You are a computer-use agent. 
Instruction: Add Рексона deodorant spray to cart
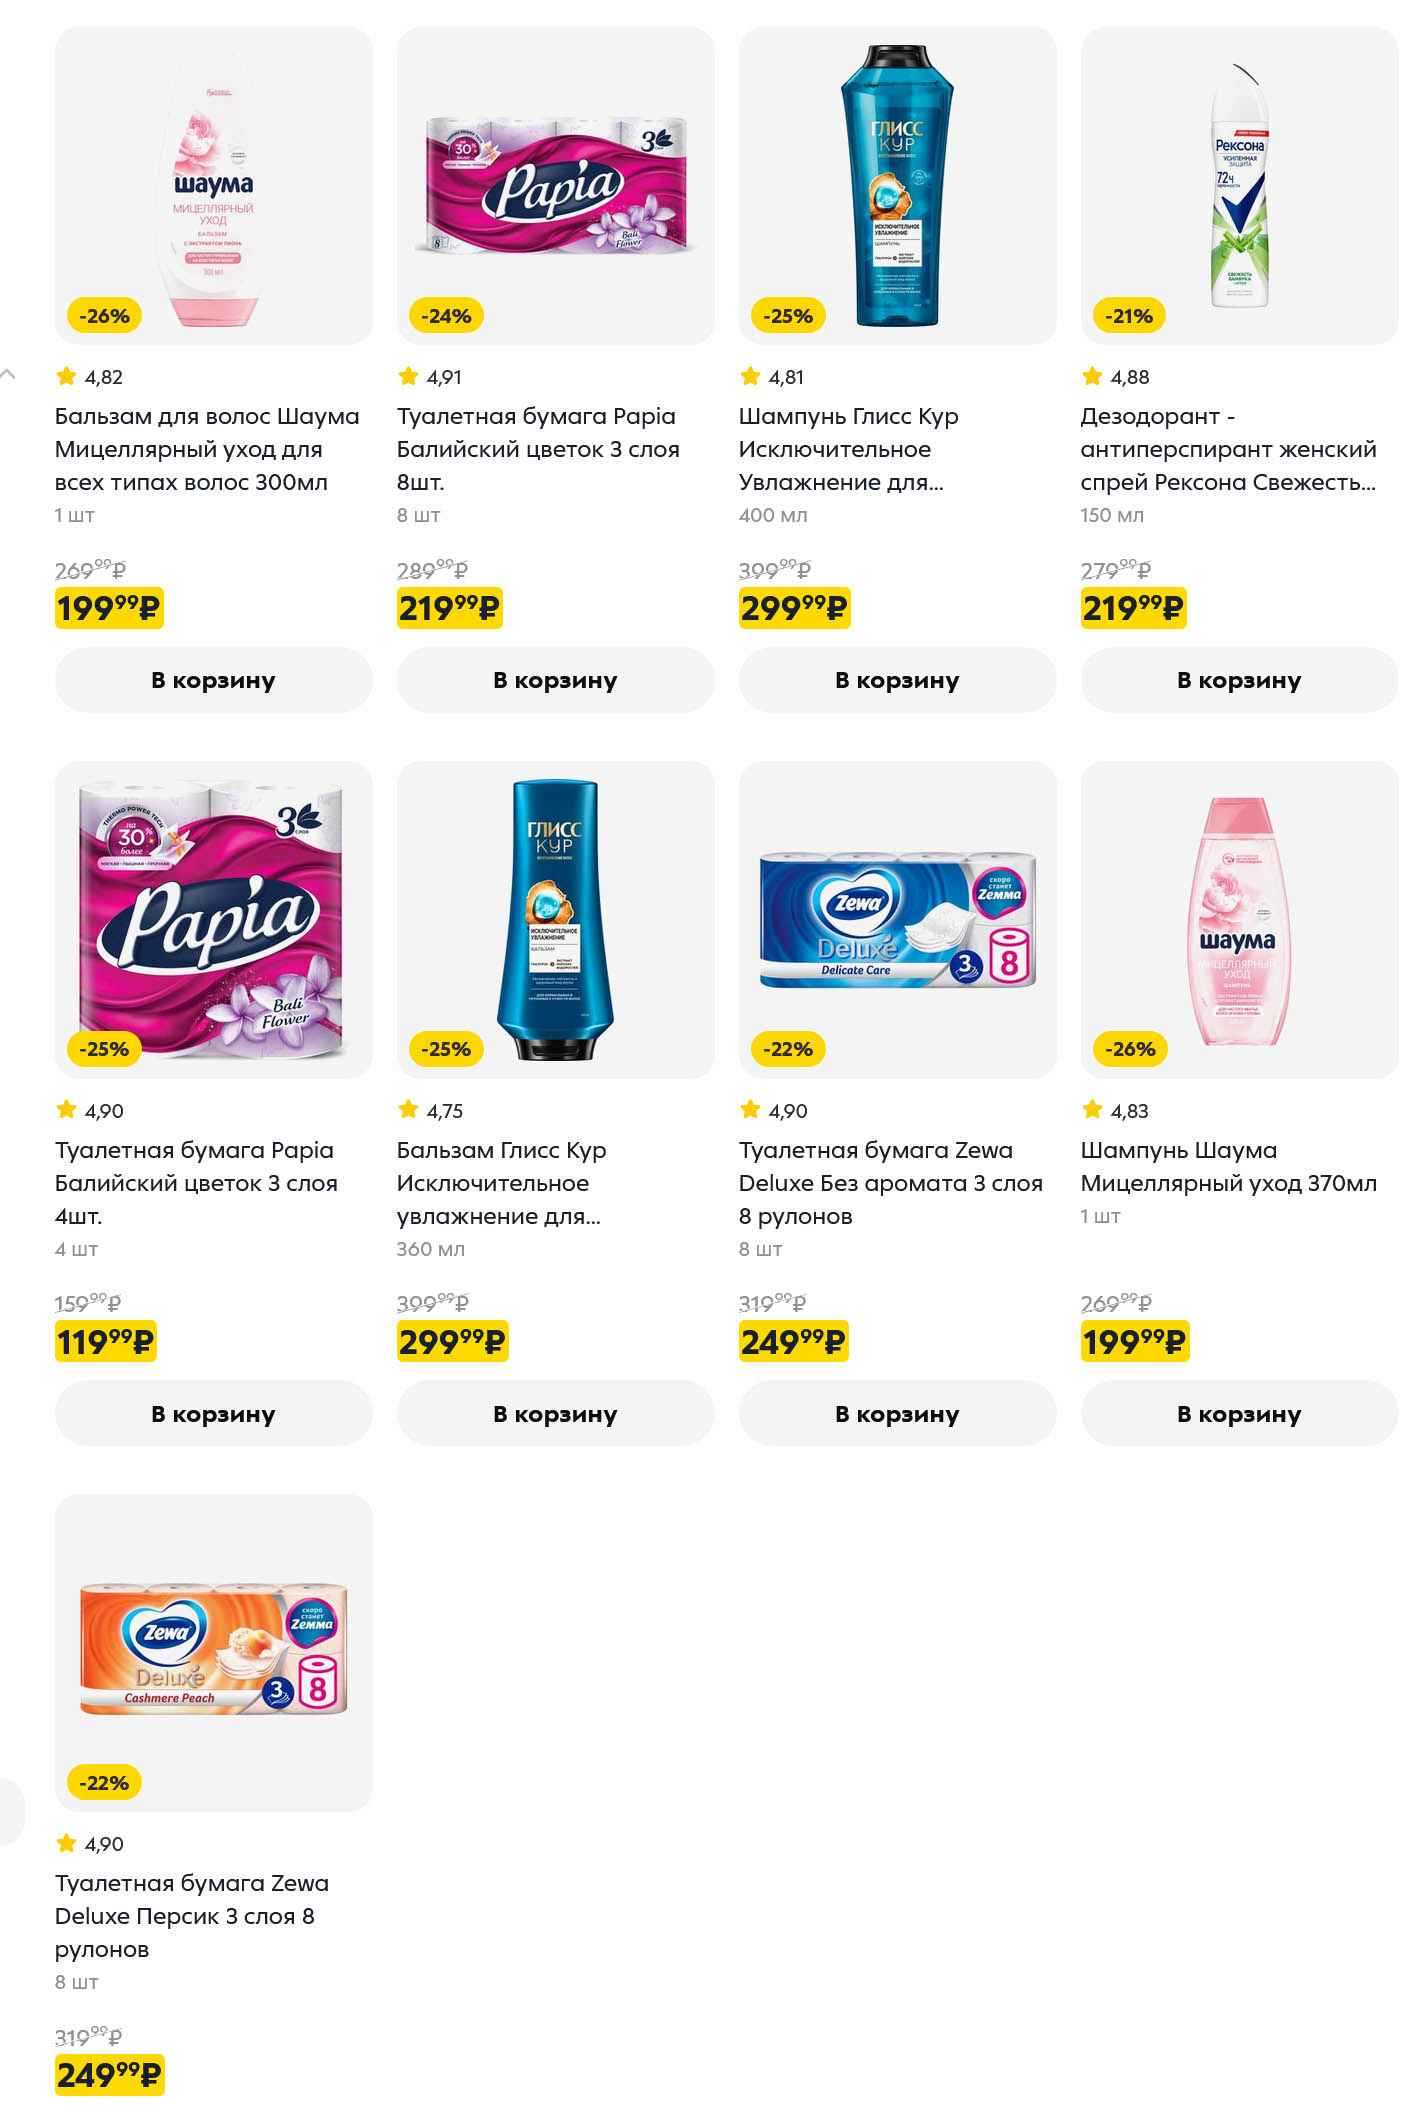click(1239, 680)
